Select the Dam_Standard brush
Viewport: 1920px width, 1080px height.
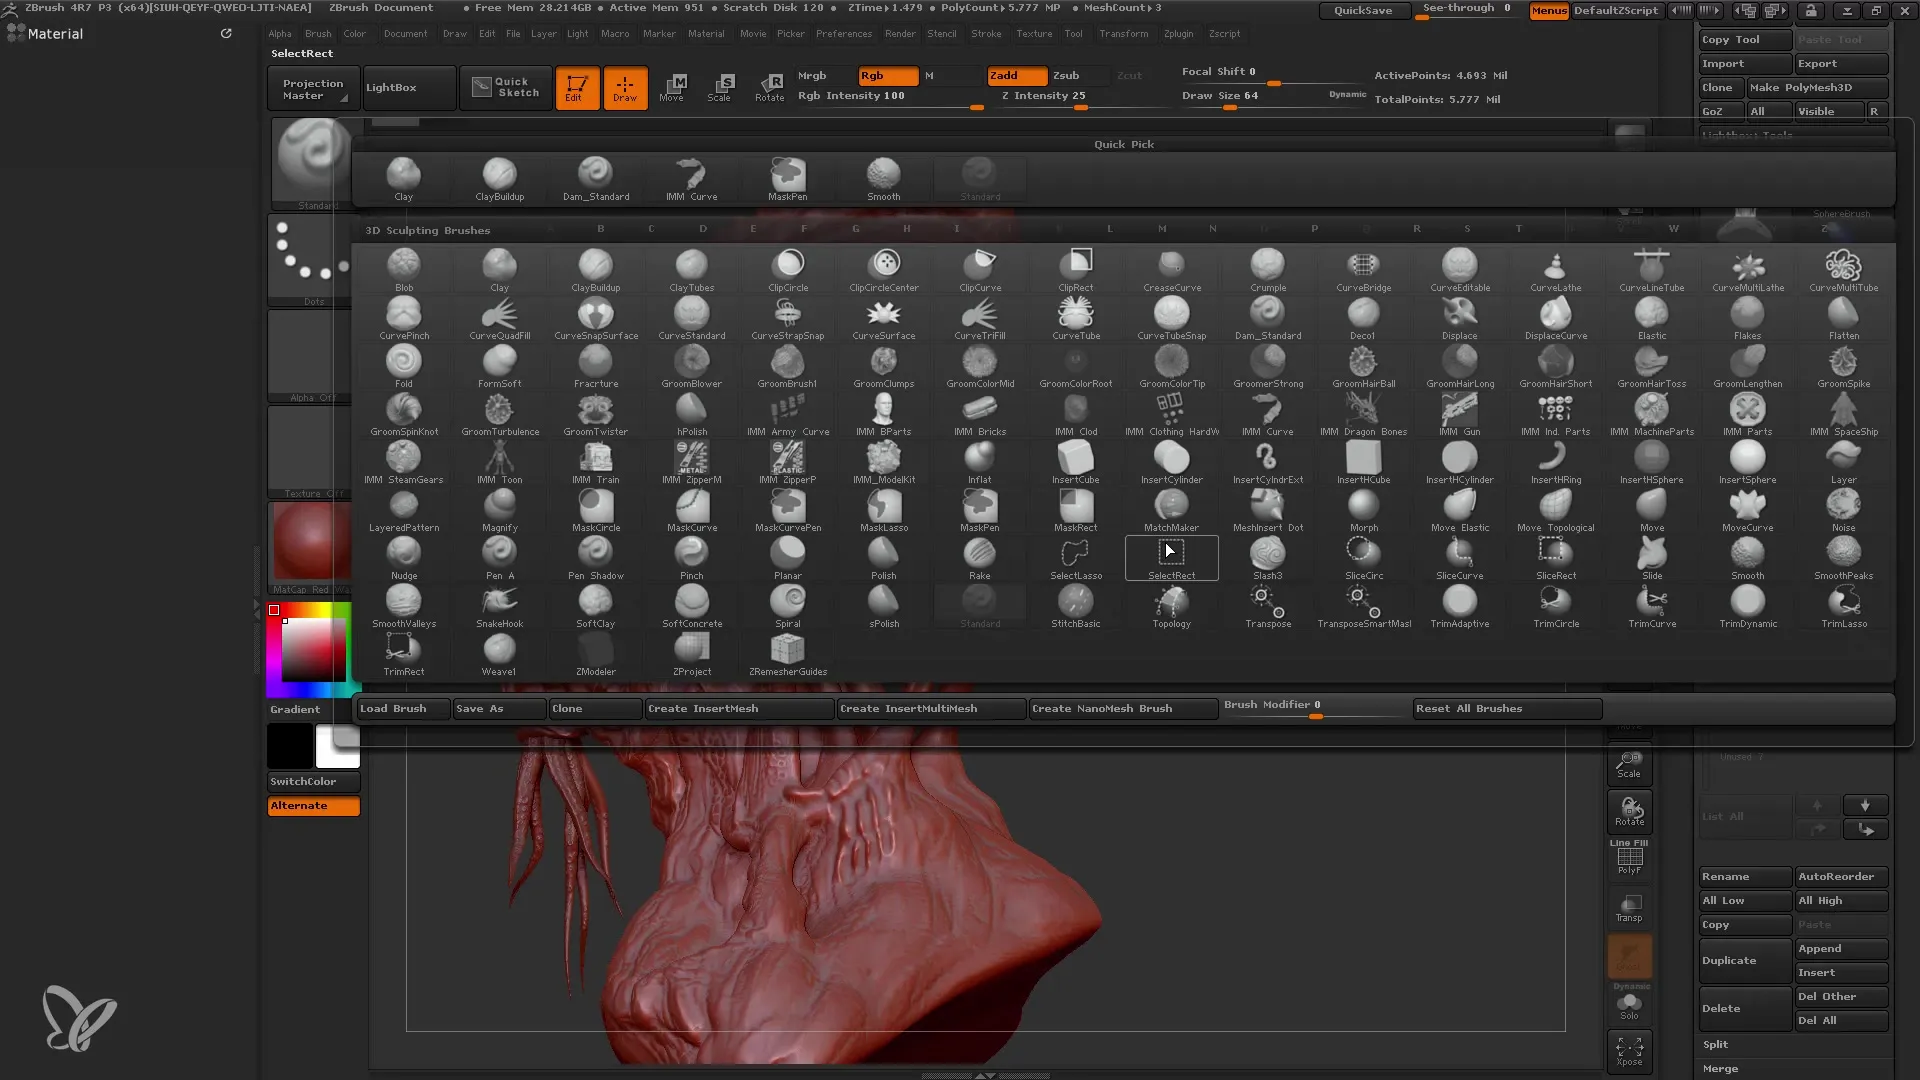pyautogui.click(x=1265, y=314)
